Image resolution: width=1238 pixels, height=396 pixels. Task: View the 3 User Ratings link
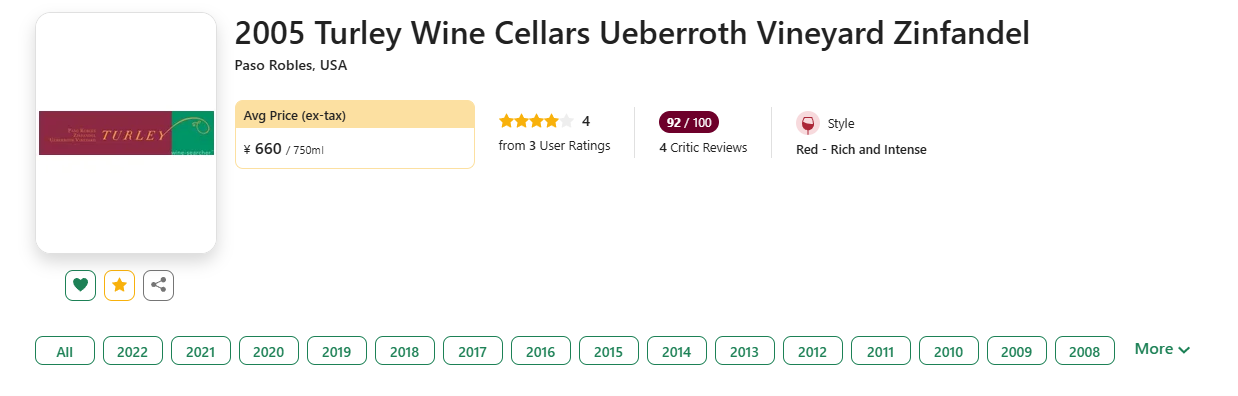click(x=554, y=146)
